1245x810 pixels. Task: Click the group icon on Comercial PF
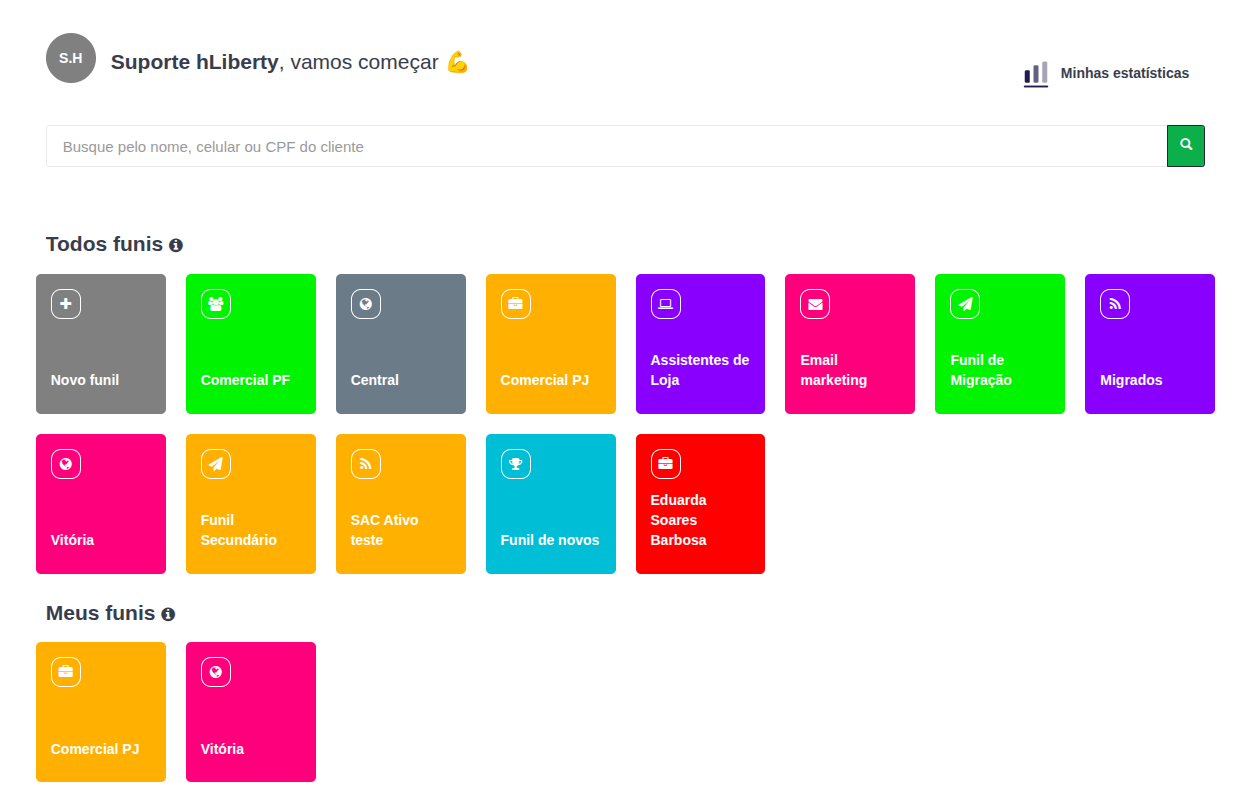click(216, 304)
